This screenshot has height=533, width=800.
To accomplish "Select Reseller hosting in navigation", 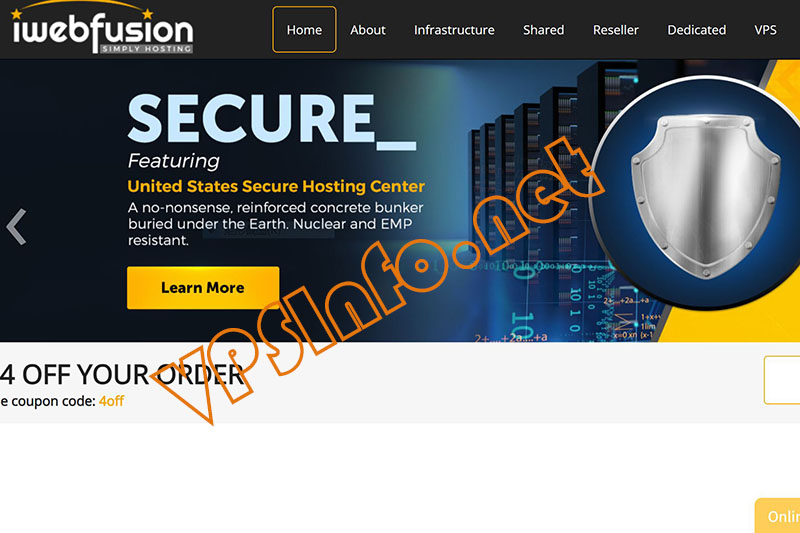I will 615,30.
